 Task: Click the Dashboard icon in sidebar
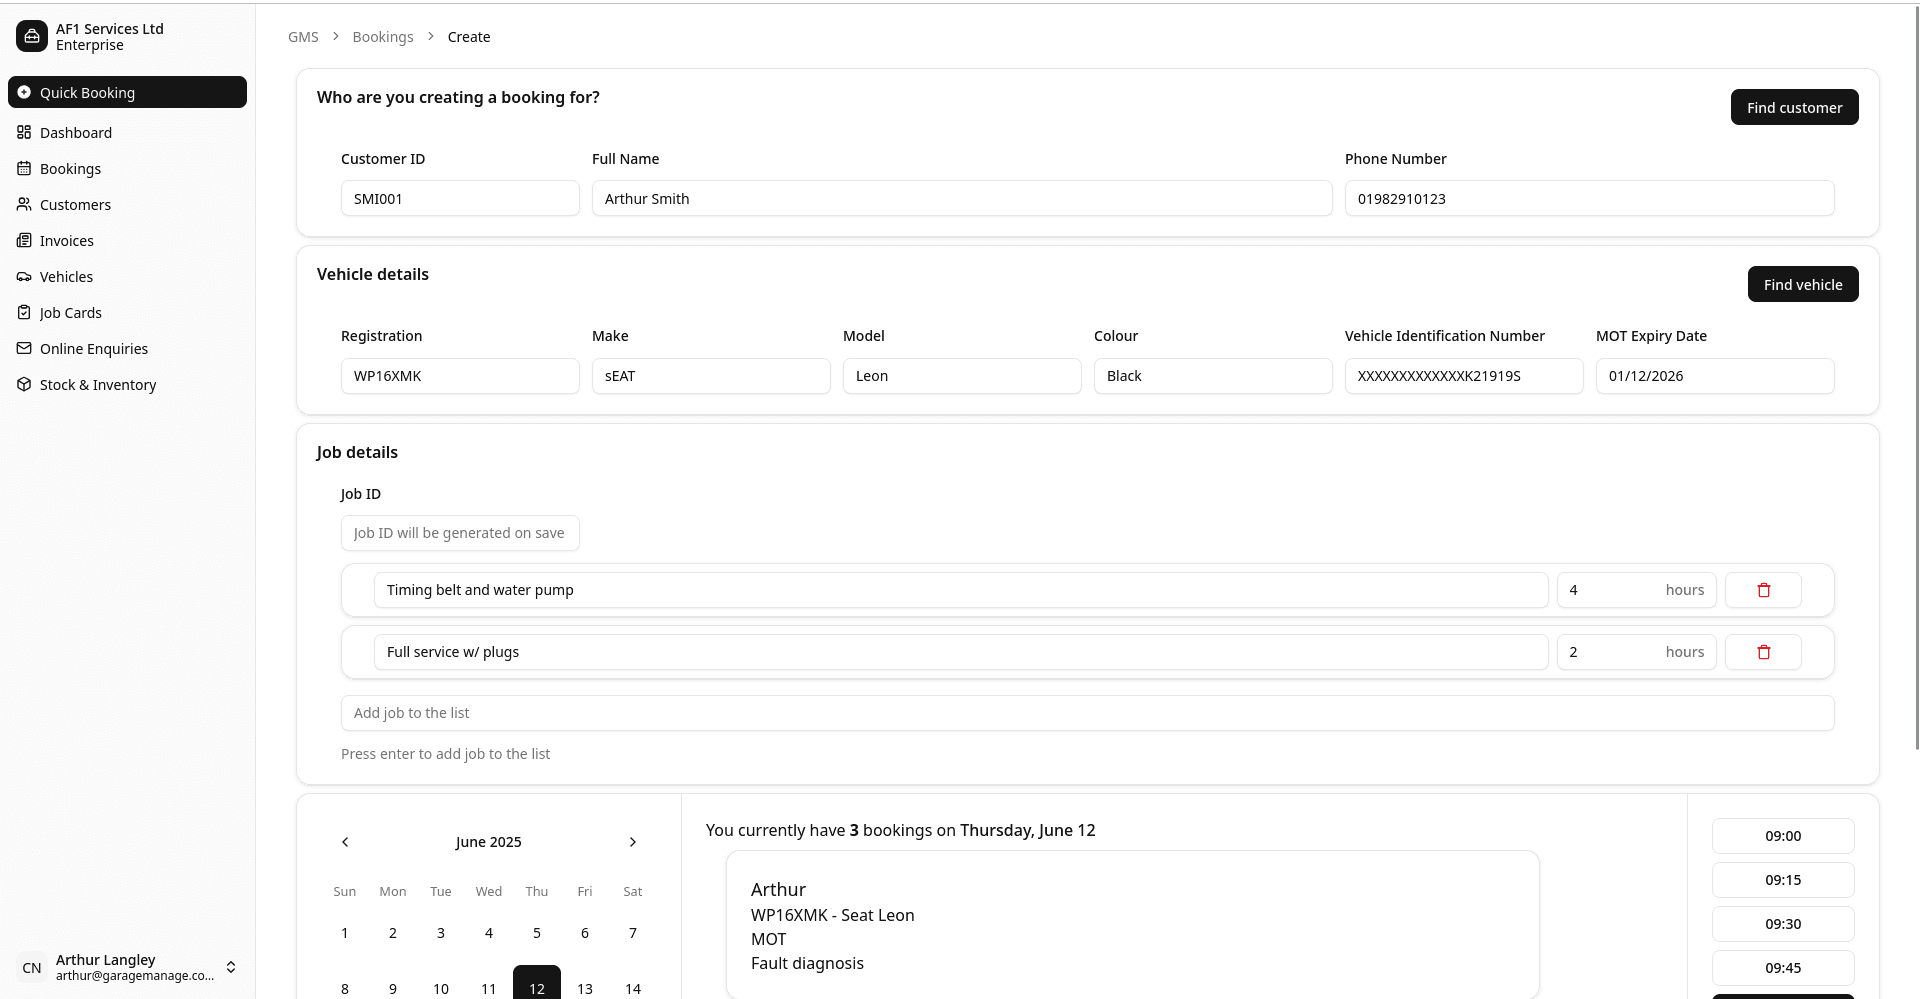click(24, 133)
